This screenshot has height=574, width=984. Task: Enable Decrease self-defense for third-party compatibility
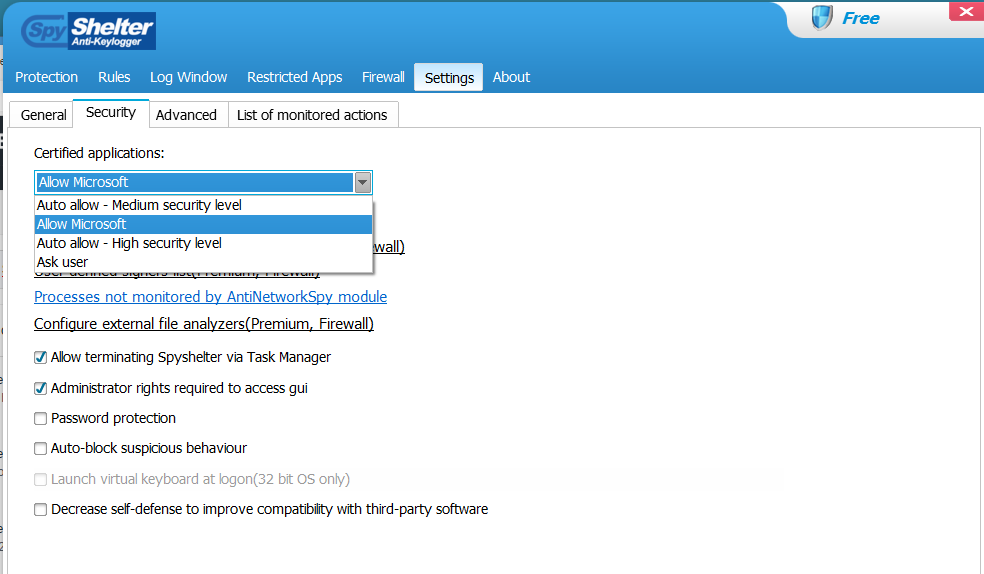41,509
